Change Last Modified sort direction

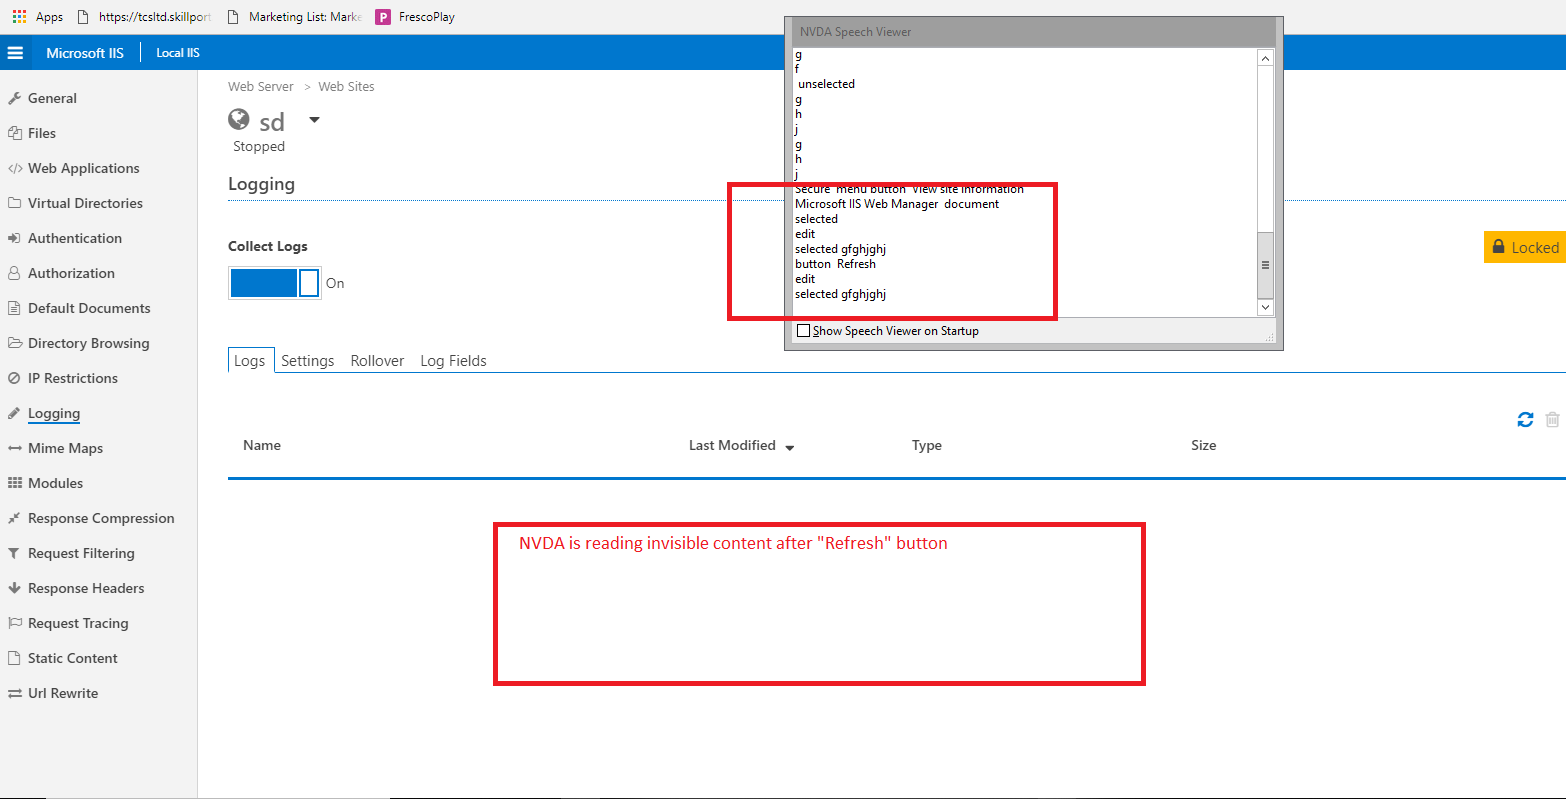[x=790, y=447]
